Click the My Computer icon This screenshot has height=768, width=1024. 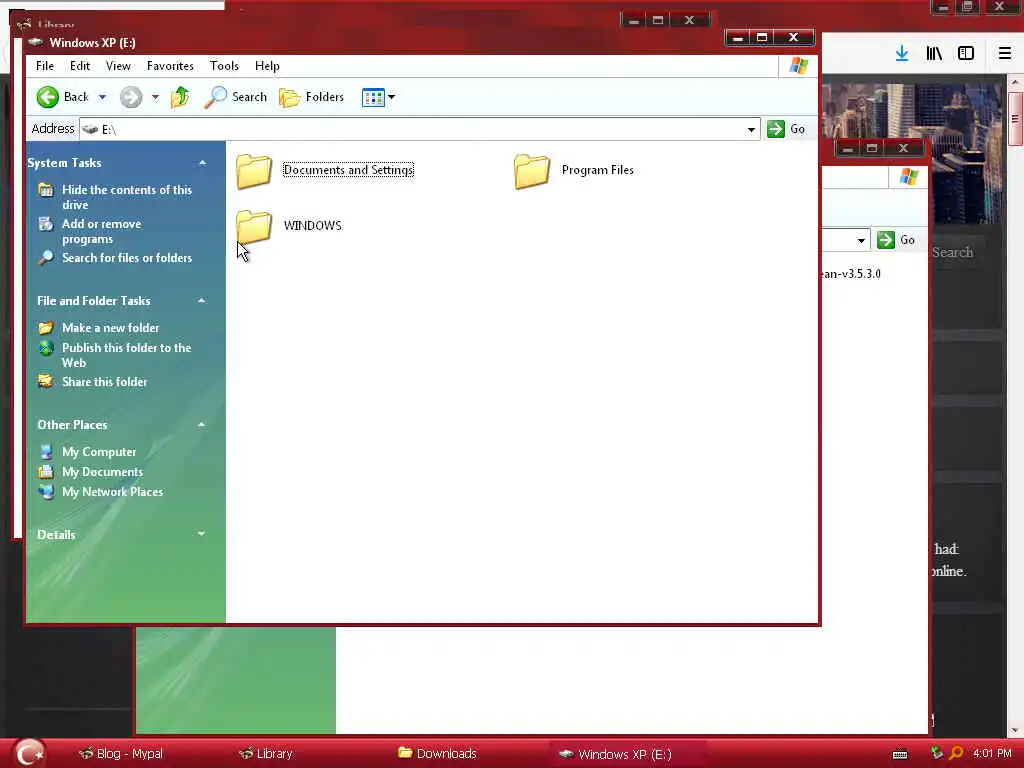click(46, 452)
